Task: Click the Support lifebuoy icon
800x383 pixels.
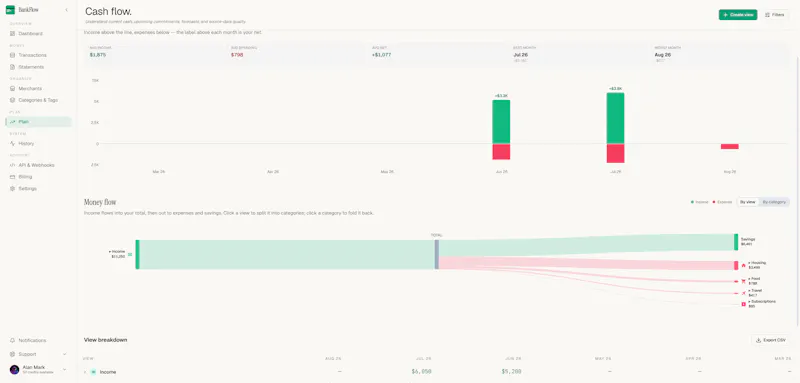Action: [x=13, y=354]
